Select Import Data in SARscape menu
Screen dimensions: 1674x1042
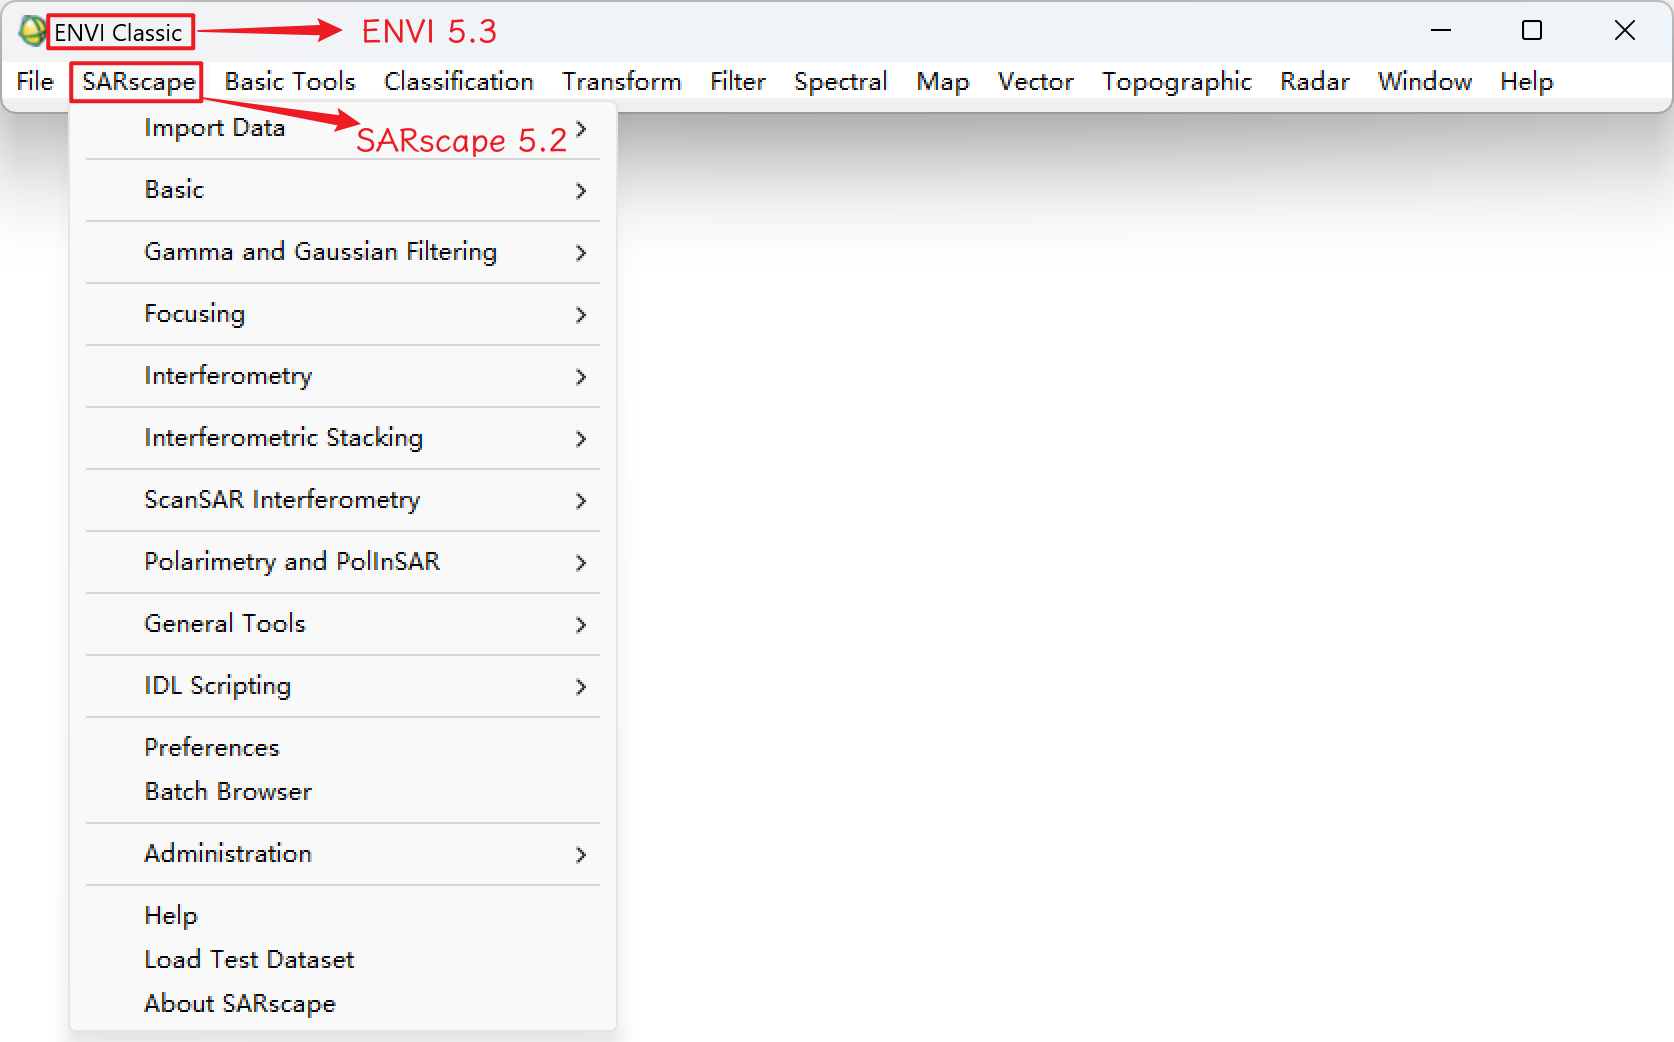pyautogui.click(x=343, y=128)
